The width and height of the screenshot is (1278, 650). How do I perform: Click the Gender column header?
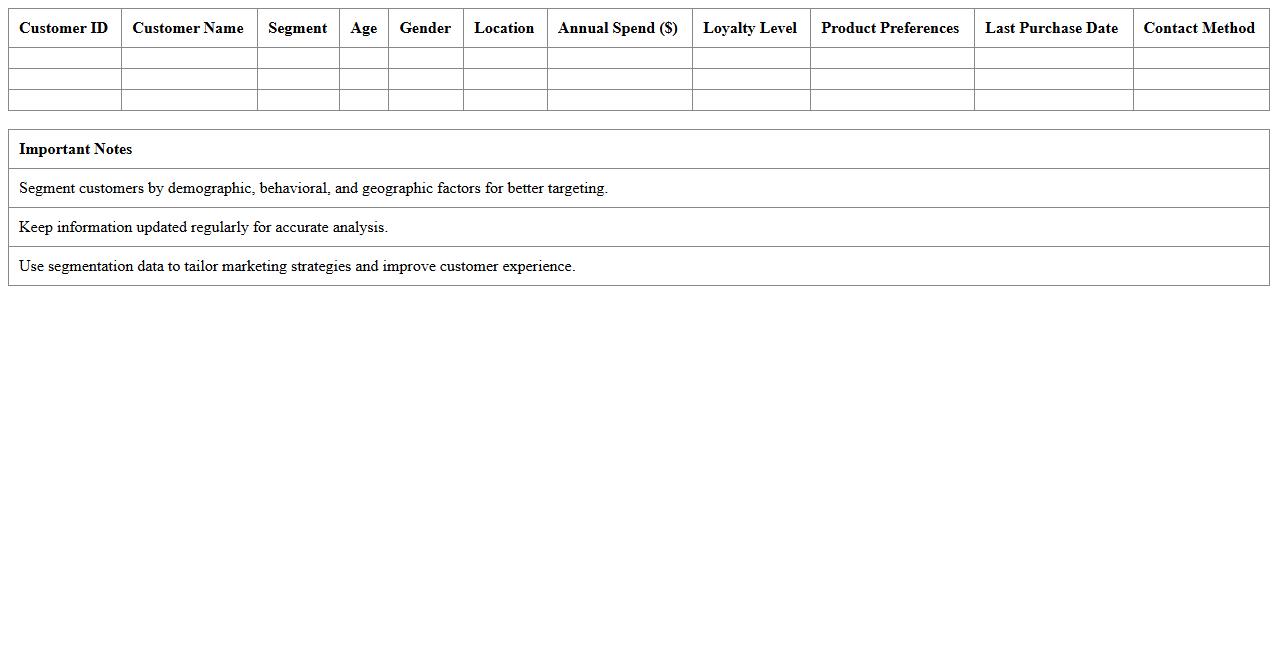(425, 28)
